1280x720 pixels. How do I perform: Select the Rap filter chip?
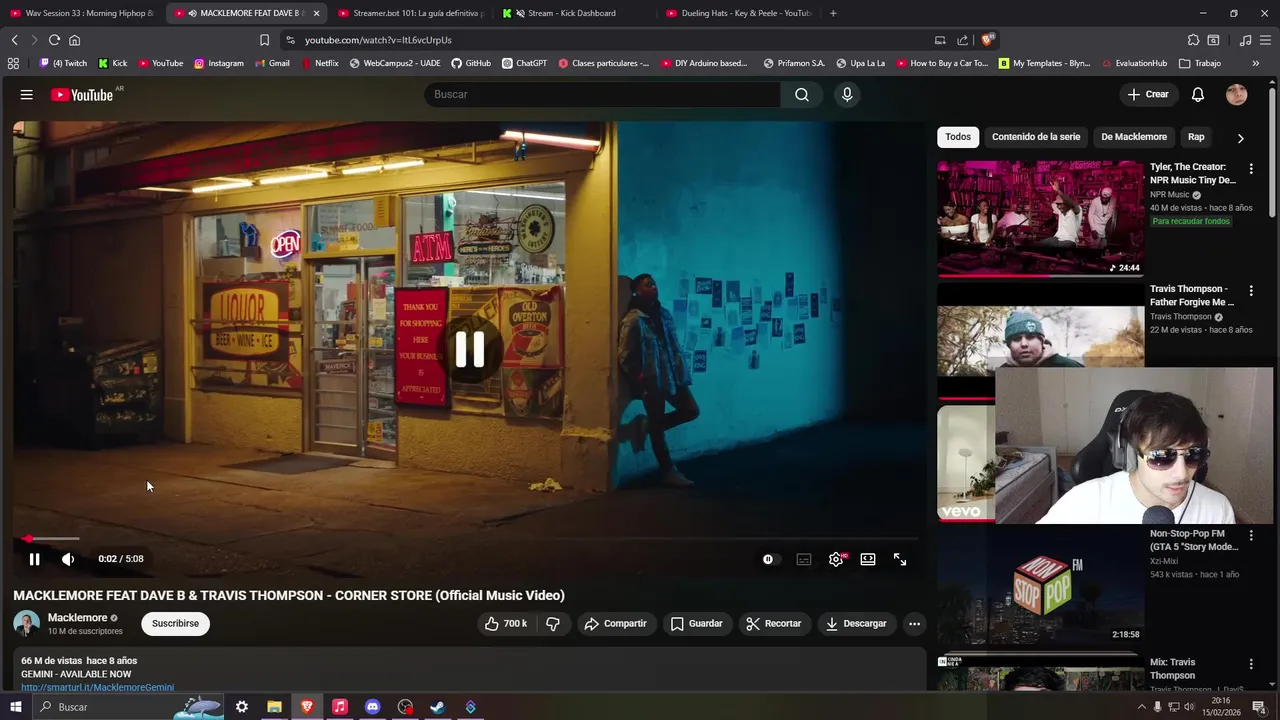pyautogui.click(x=1196, y=137)
